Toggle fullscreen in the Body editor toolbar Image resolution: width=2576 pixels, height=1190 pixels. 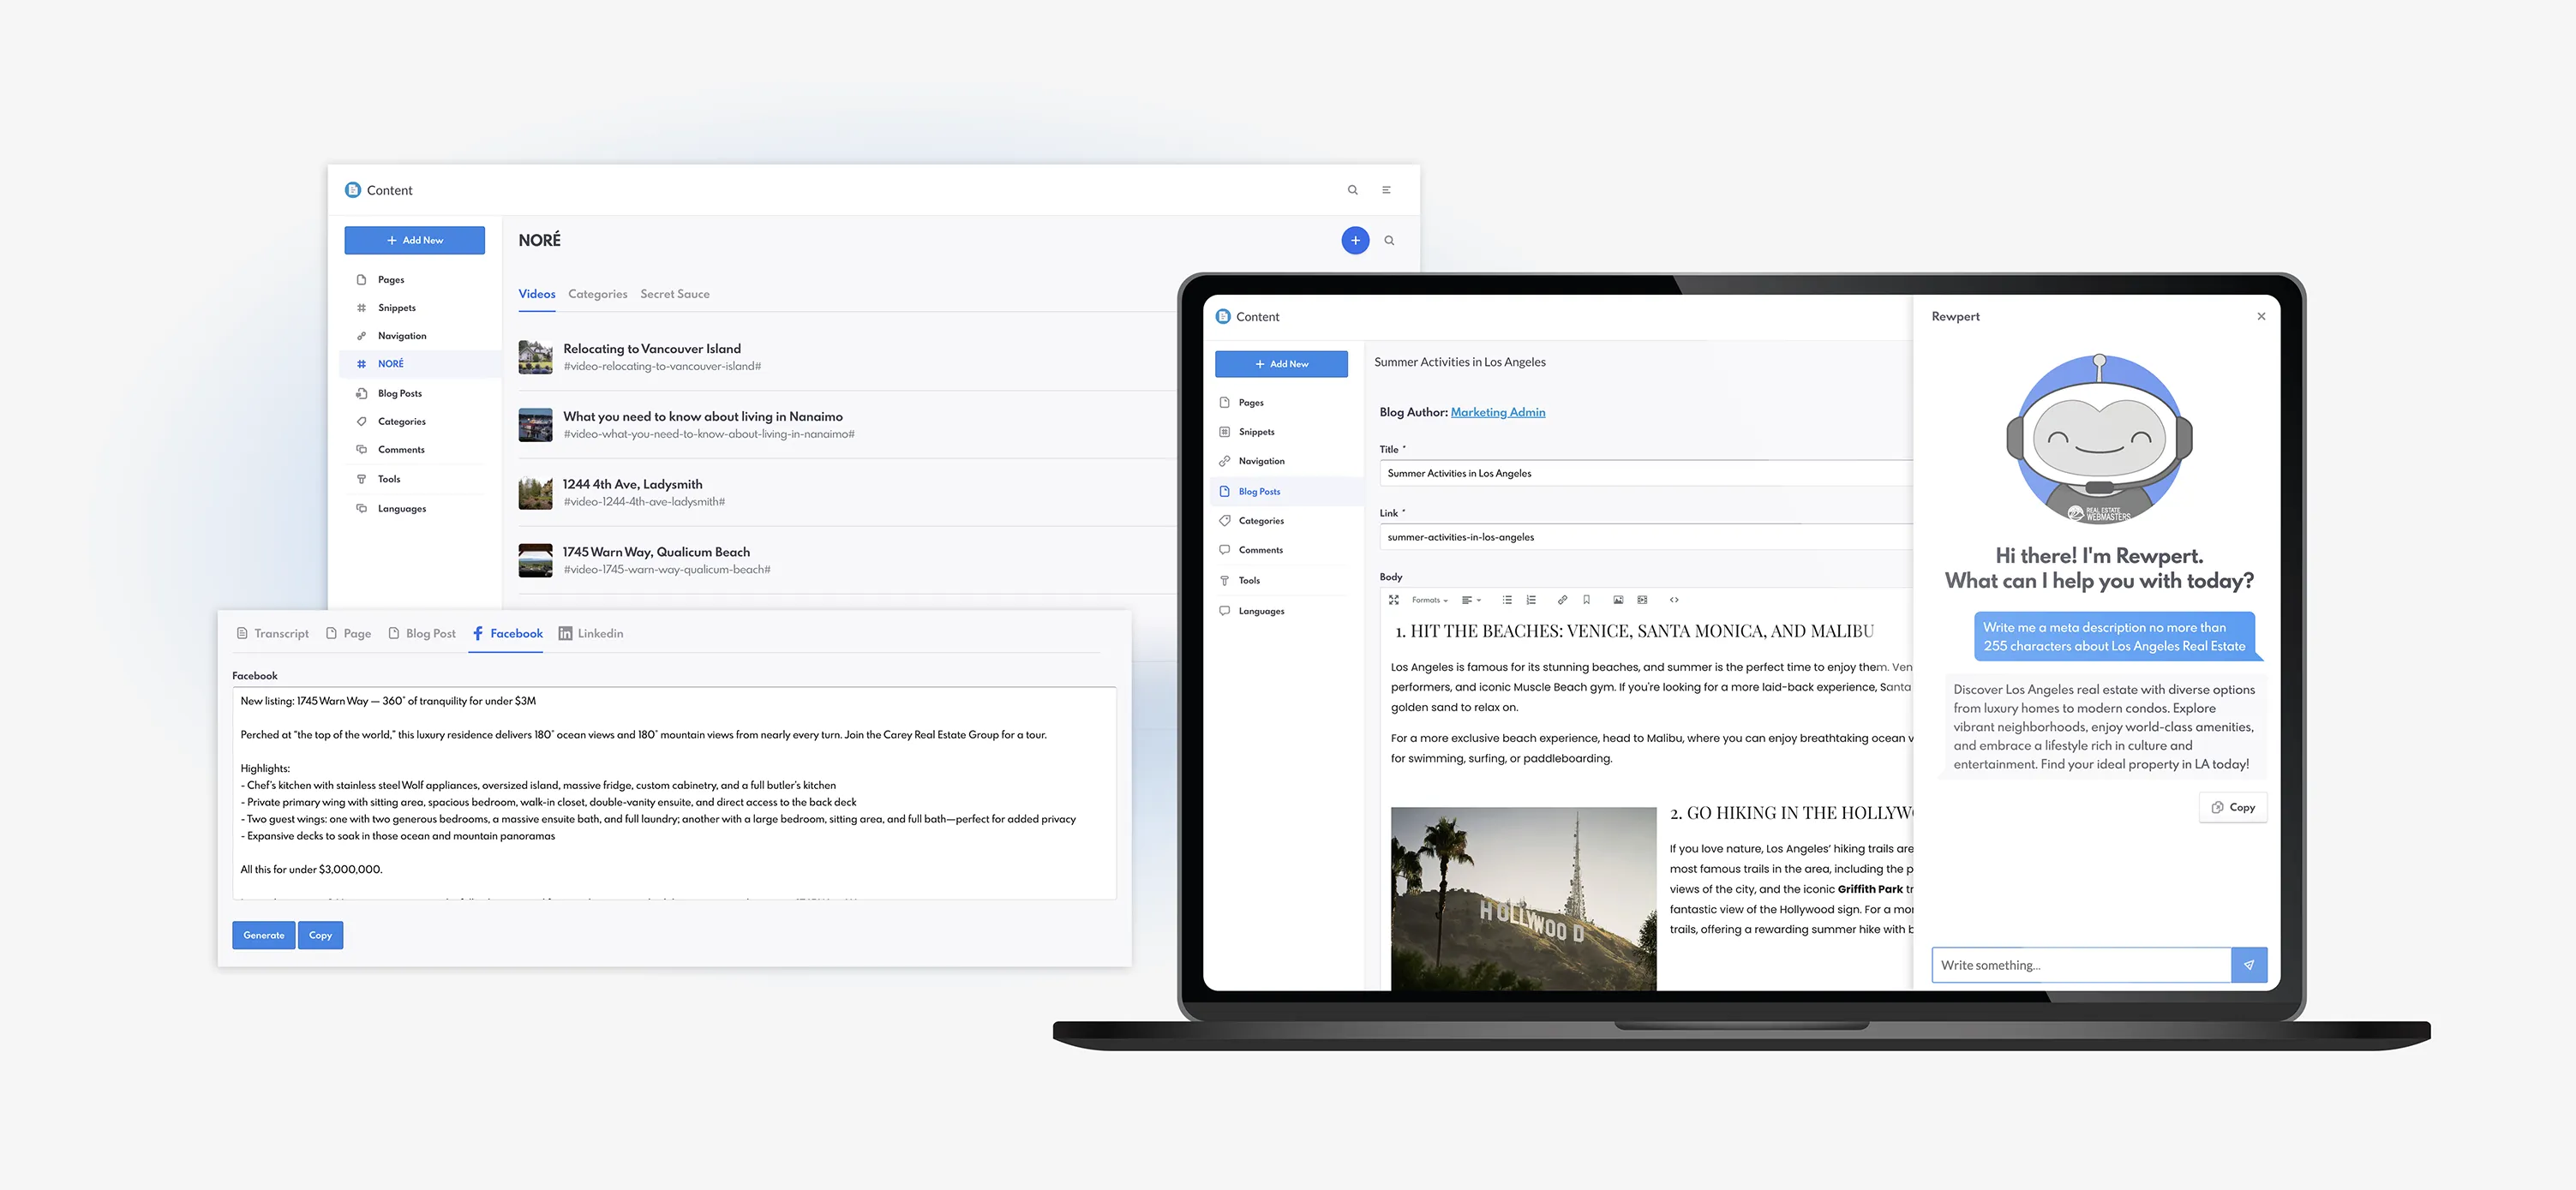(1393, 600)
